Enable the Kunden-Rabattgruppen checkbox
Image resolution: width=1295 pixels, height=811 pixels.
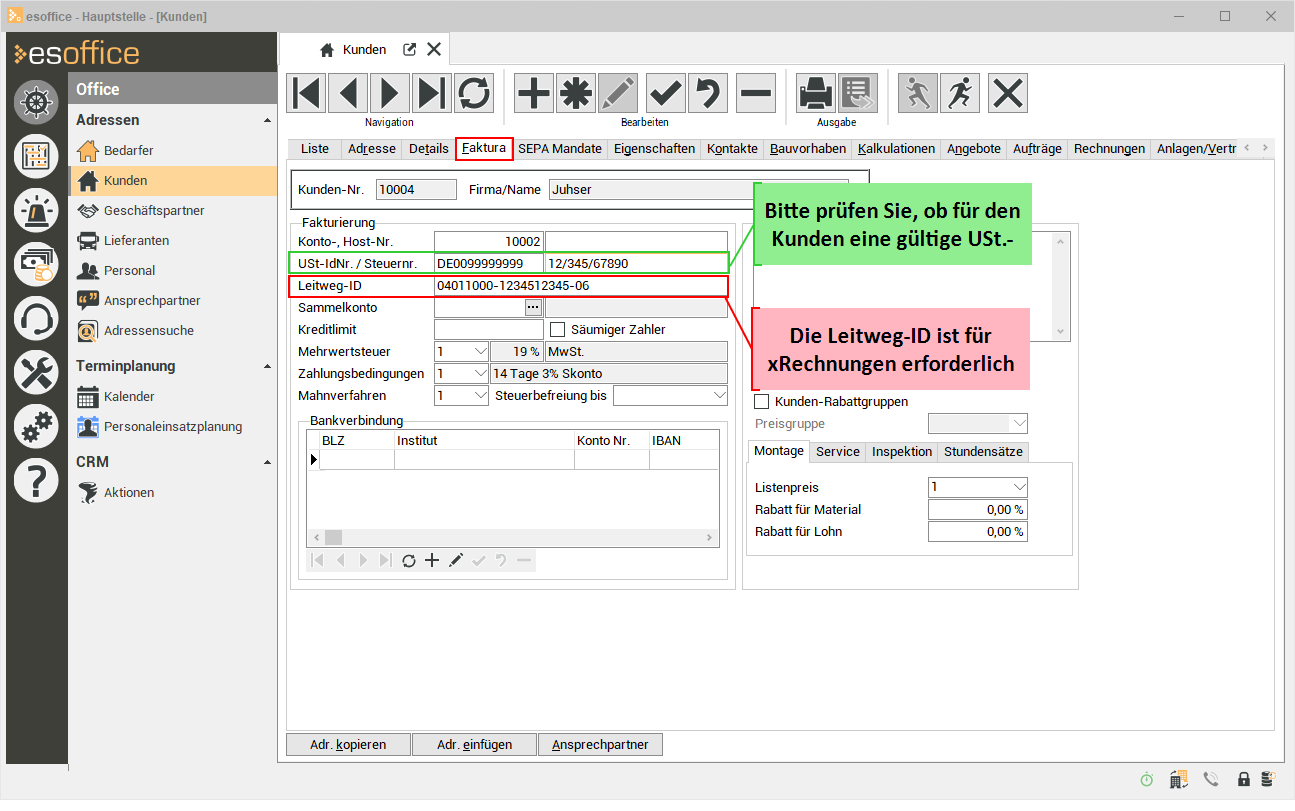(762, 402)
